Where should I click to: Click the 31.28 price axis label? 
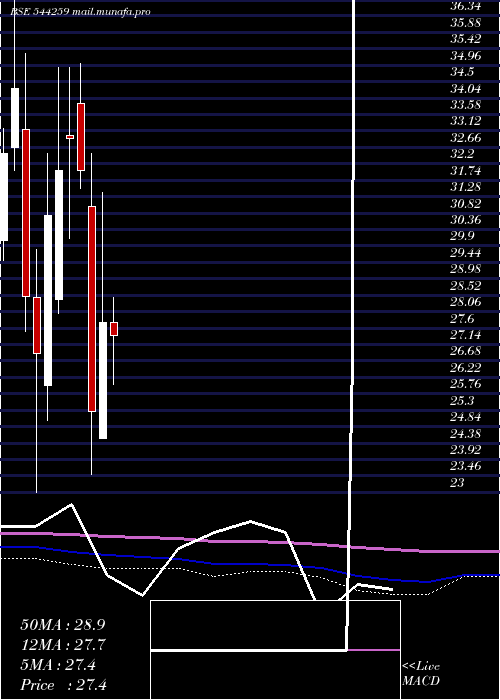[466, 187]
